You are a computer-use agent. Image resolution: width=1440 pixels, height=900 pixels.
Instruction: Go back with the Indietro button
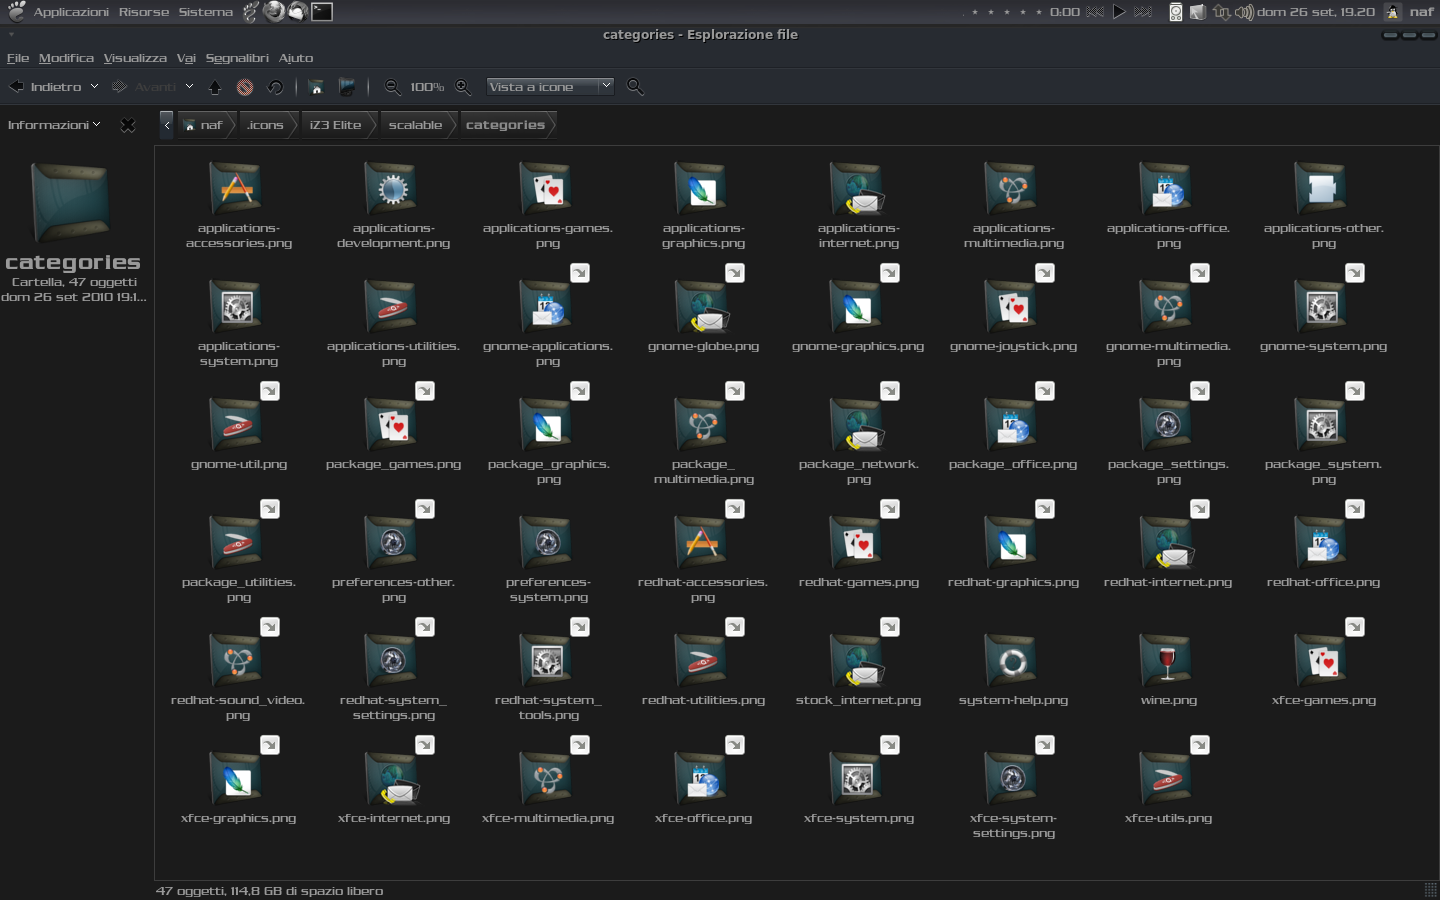click(x=46, y=87)
